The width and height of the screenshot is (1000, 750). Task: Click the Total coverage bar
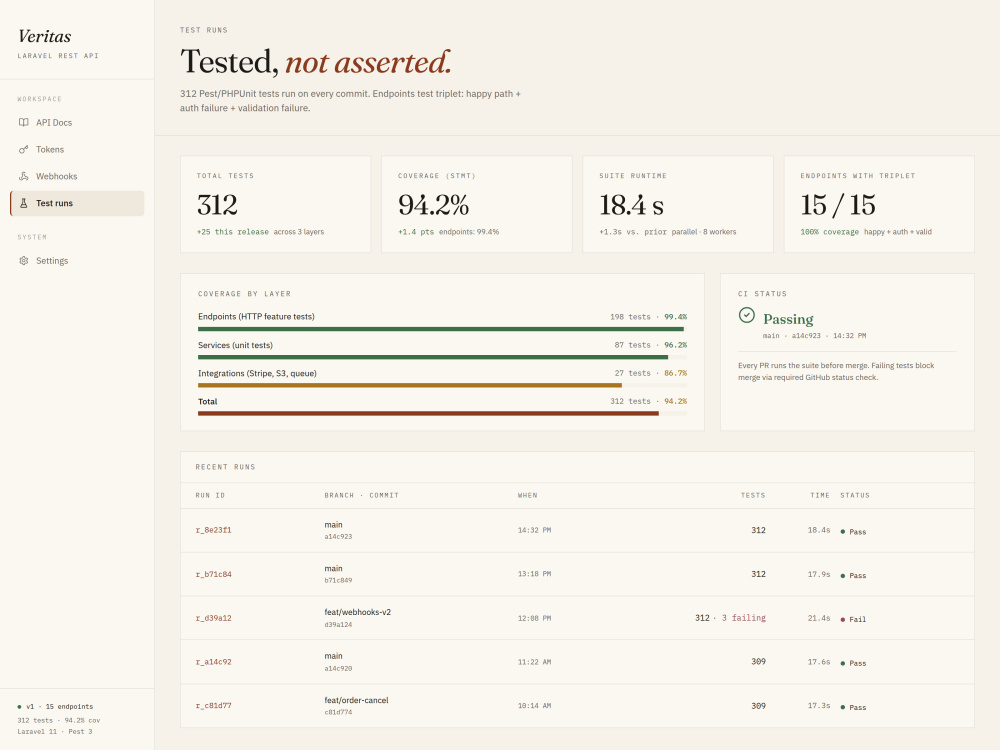[442, 413]
